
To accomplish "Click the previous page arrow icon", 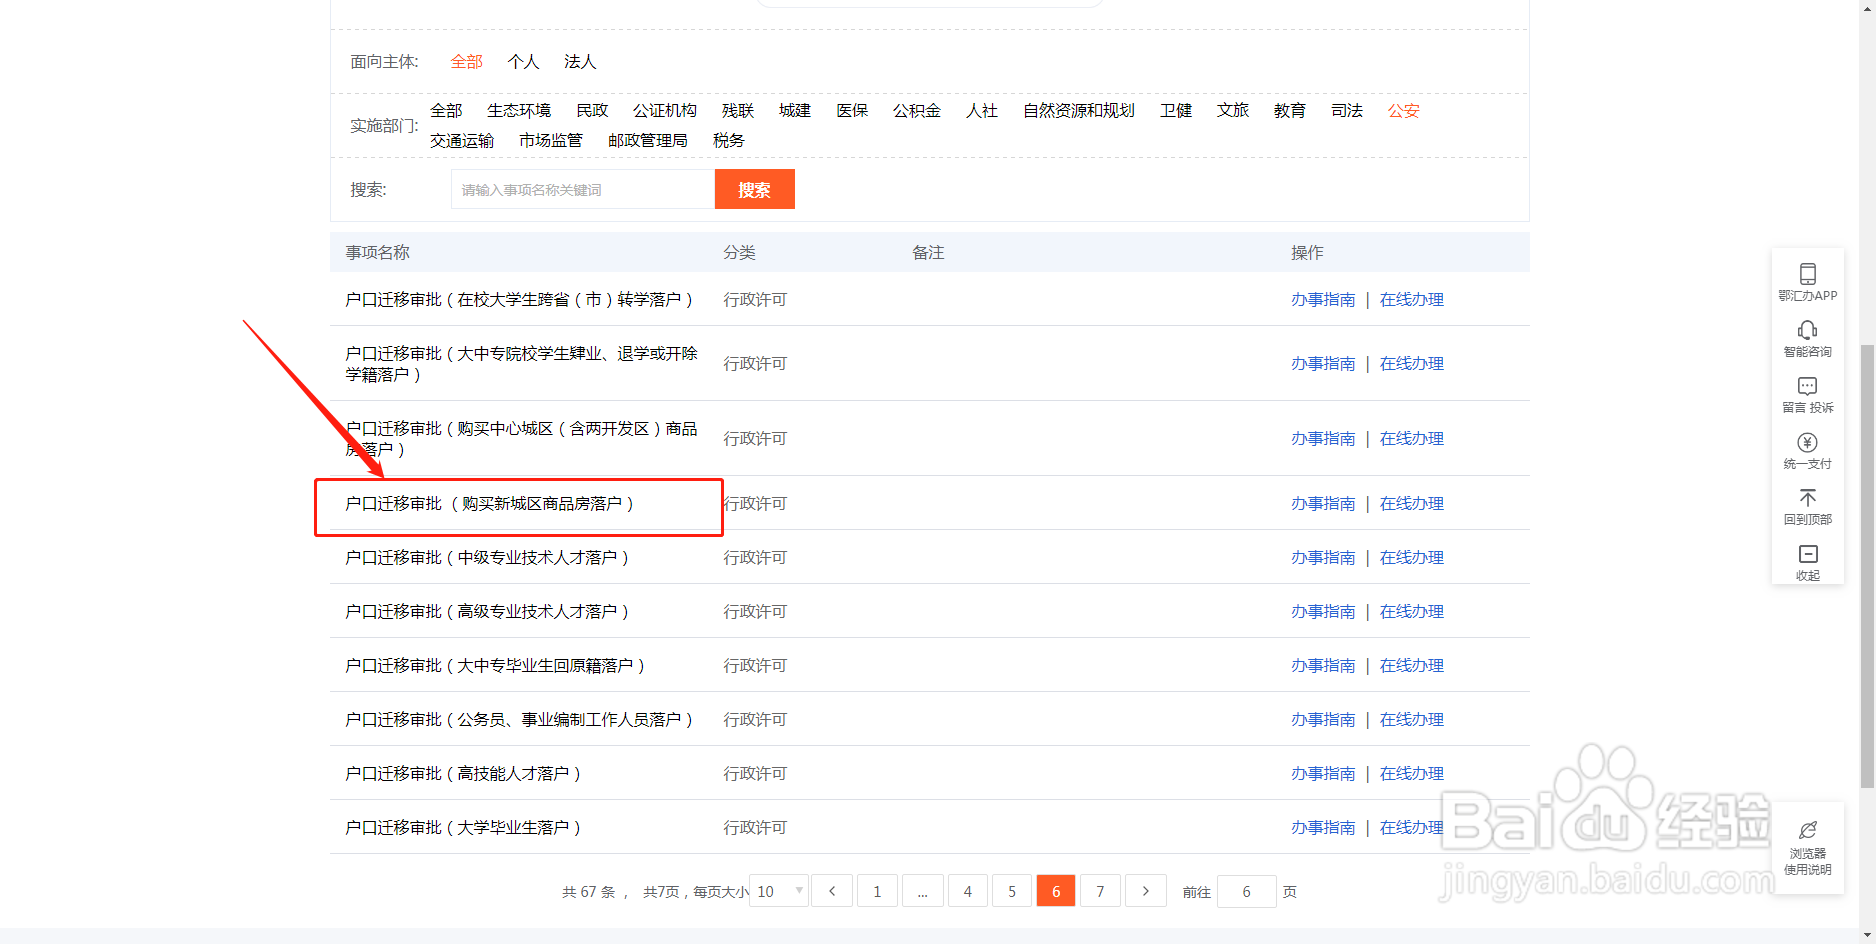I will 831,890.
